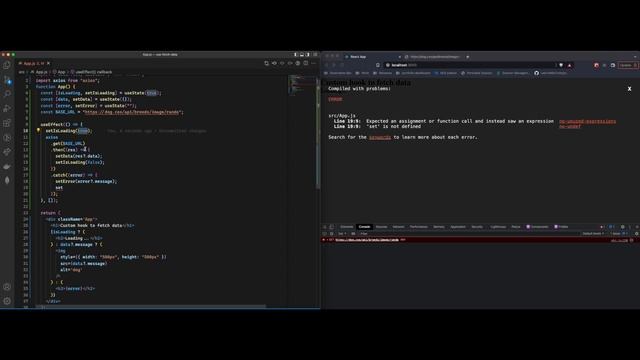Screen dimensions: 640x360
Task: Open the Explorer view in VS Code
Action: [7, 65]
